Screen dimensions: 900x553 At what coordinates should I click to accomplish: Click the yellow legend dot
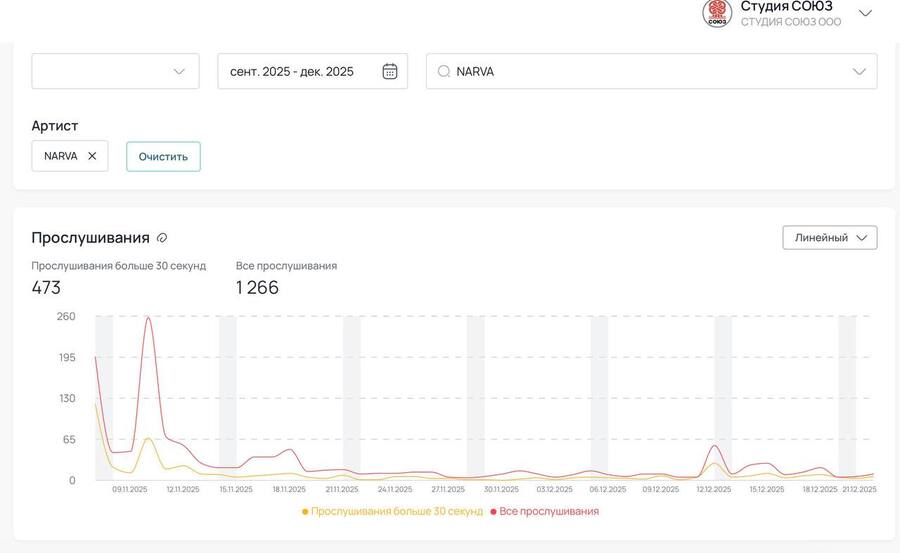click(305, 512)
